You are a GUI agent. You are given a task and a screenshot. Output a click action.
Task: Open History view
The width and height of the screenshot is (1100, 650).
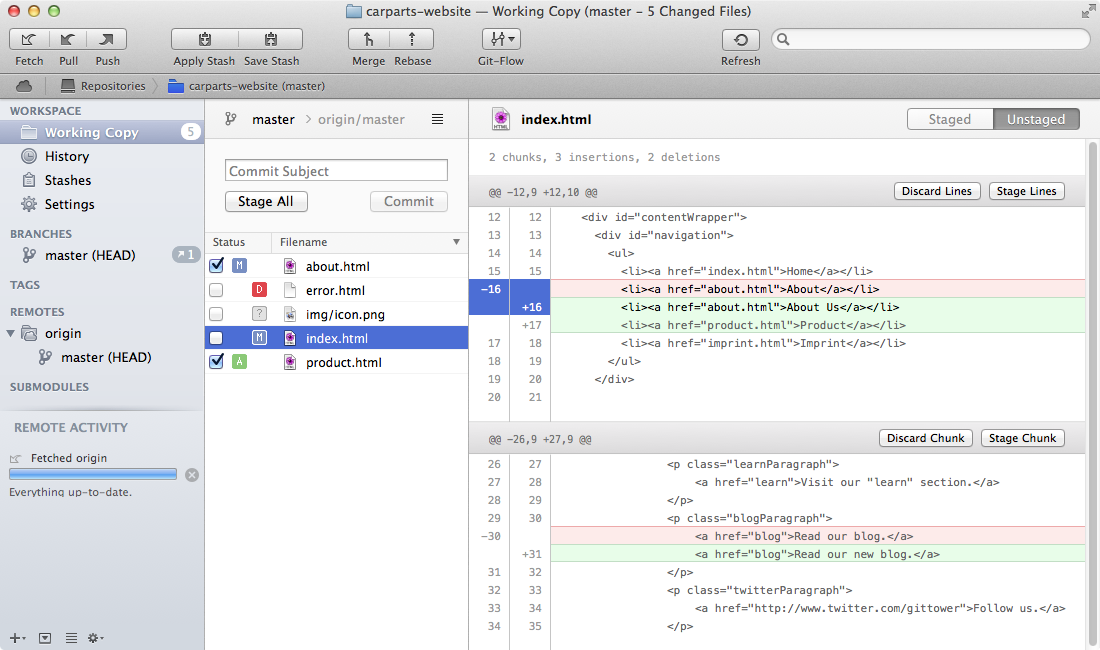point(67,156)
